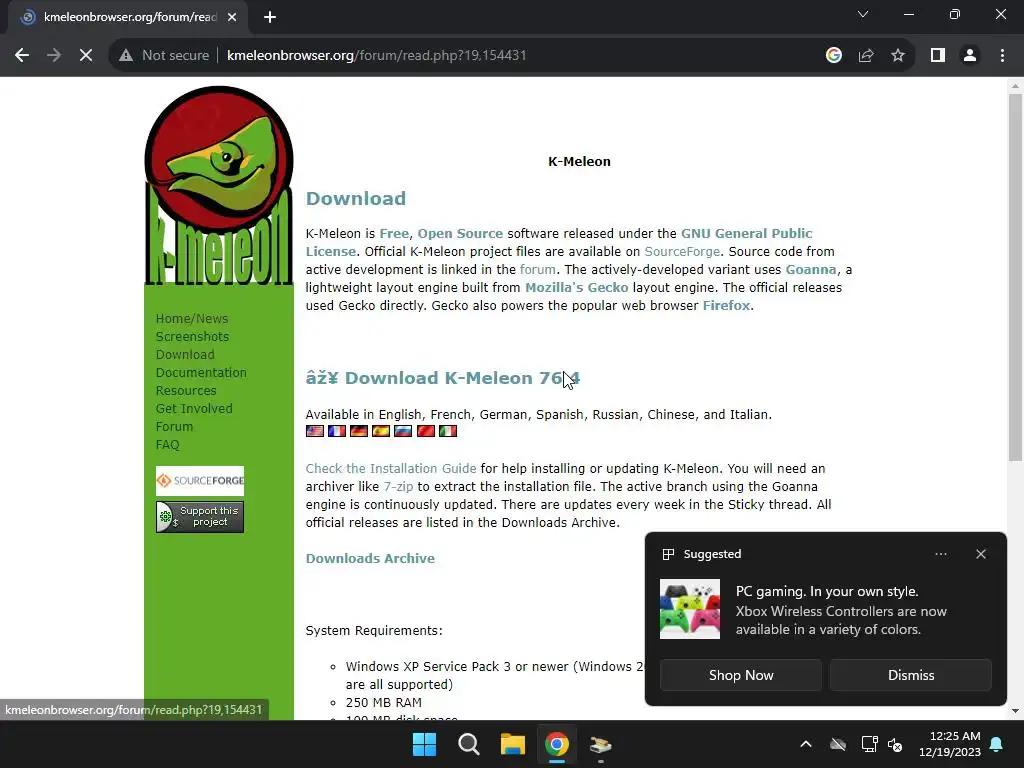Click Download K-Meleon 76.4 heading link

click(443, 378)
